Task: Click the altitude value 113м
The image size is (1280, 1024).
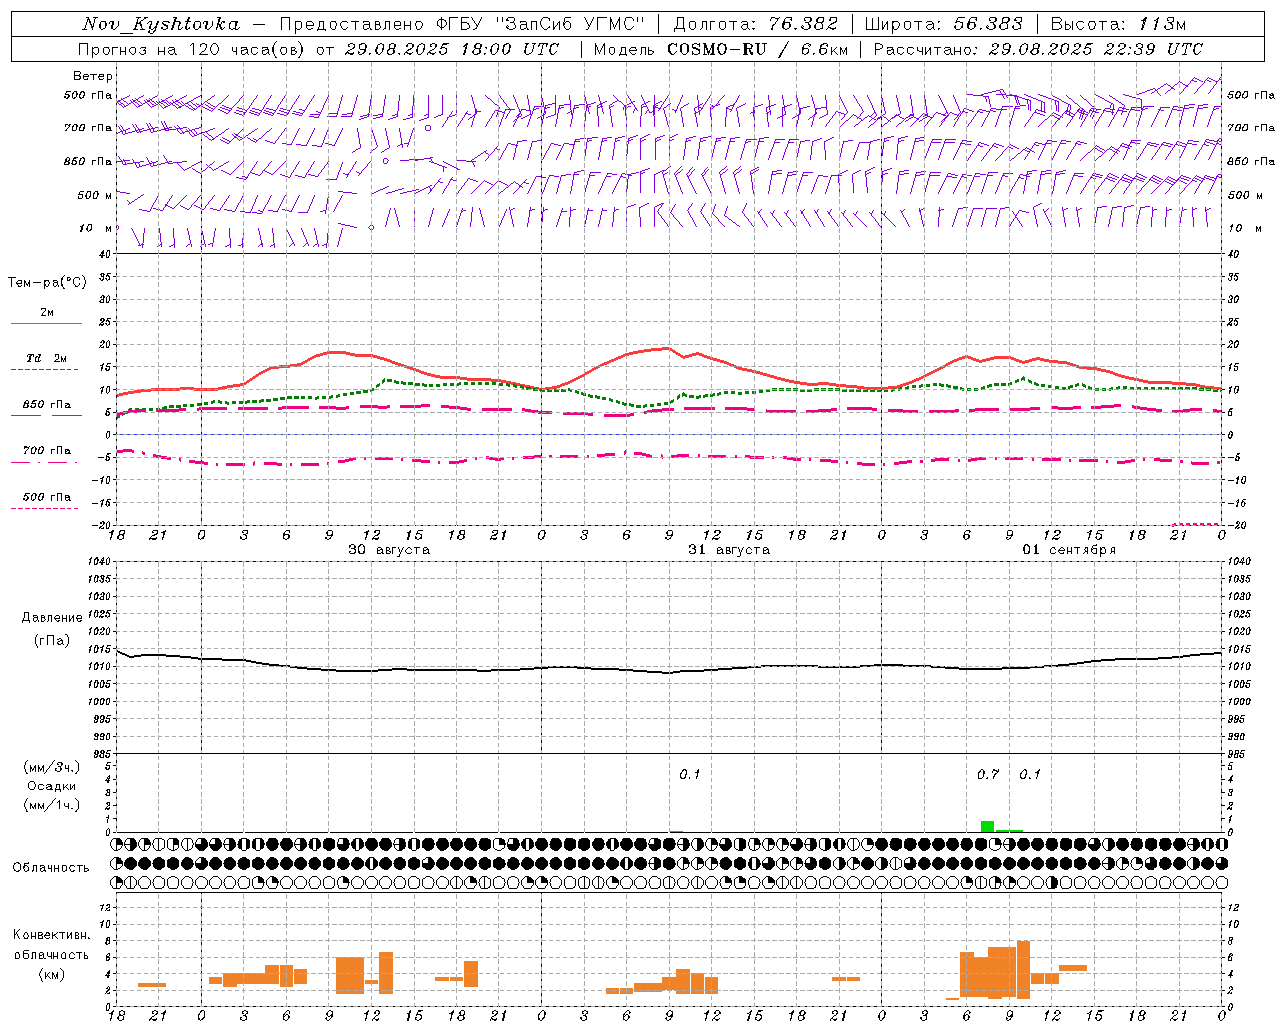Action: pos(1162,24)
